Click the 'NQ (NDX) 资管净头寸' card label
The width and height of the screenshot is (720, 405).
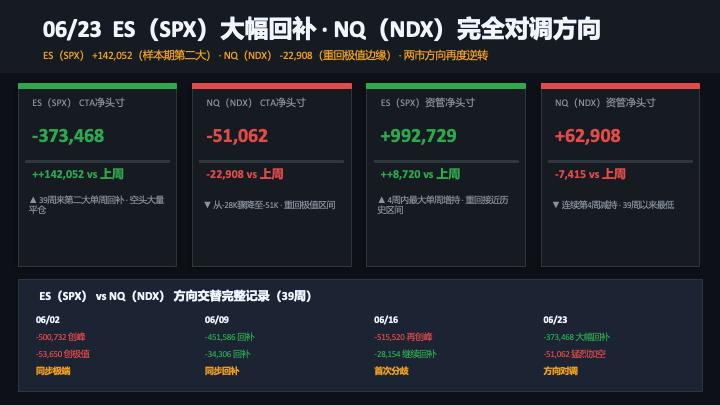coord(605,103)
